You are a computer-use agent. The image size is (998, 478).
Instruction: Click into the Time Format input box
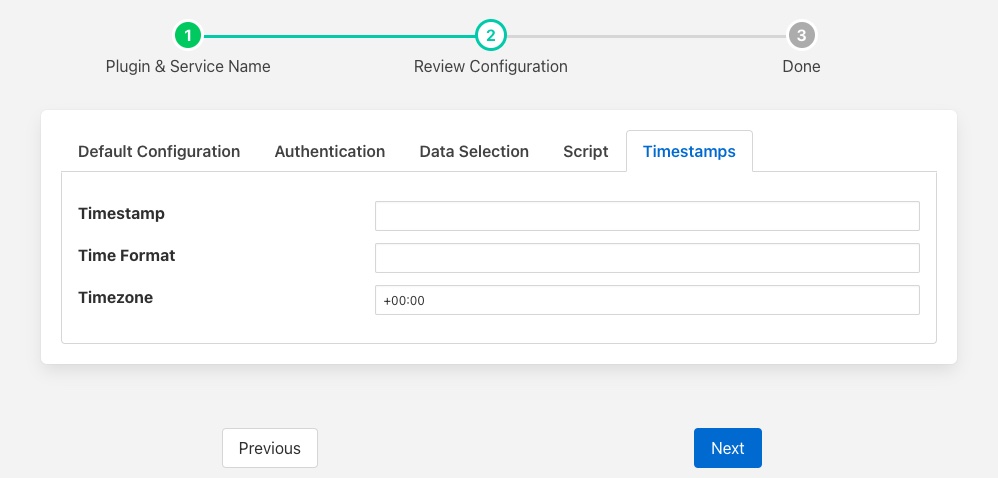coord(646,258)
